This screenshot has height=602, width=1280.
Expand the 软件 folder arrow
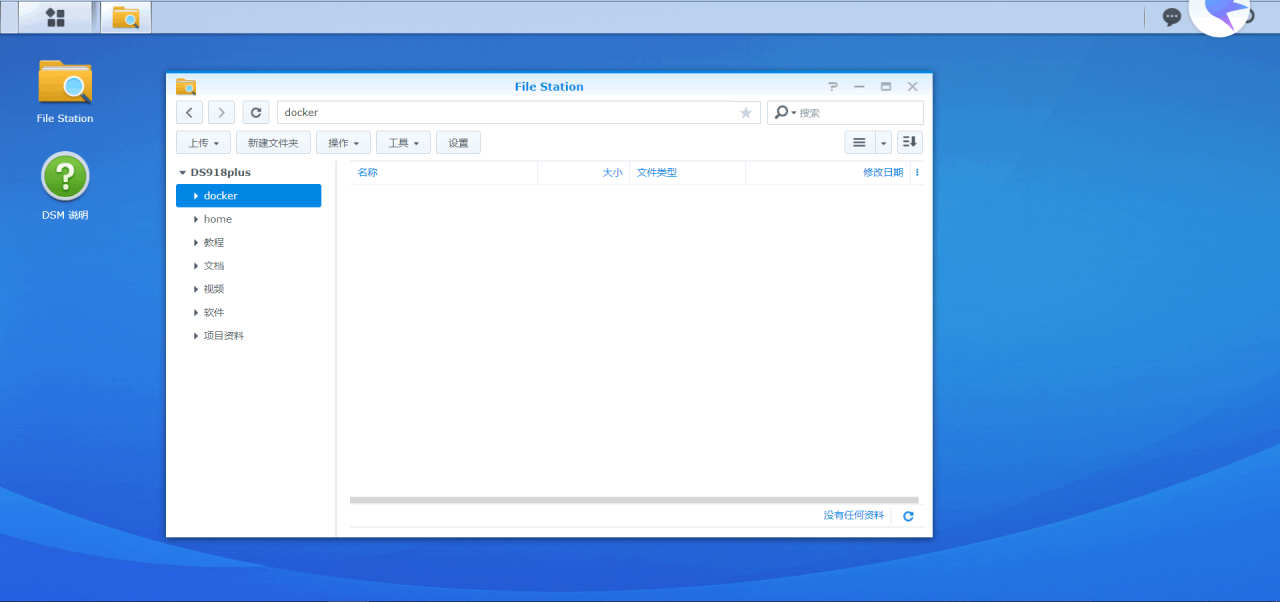click(x=196, y=312)
